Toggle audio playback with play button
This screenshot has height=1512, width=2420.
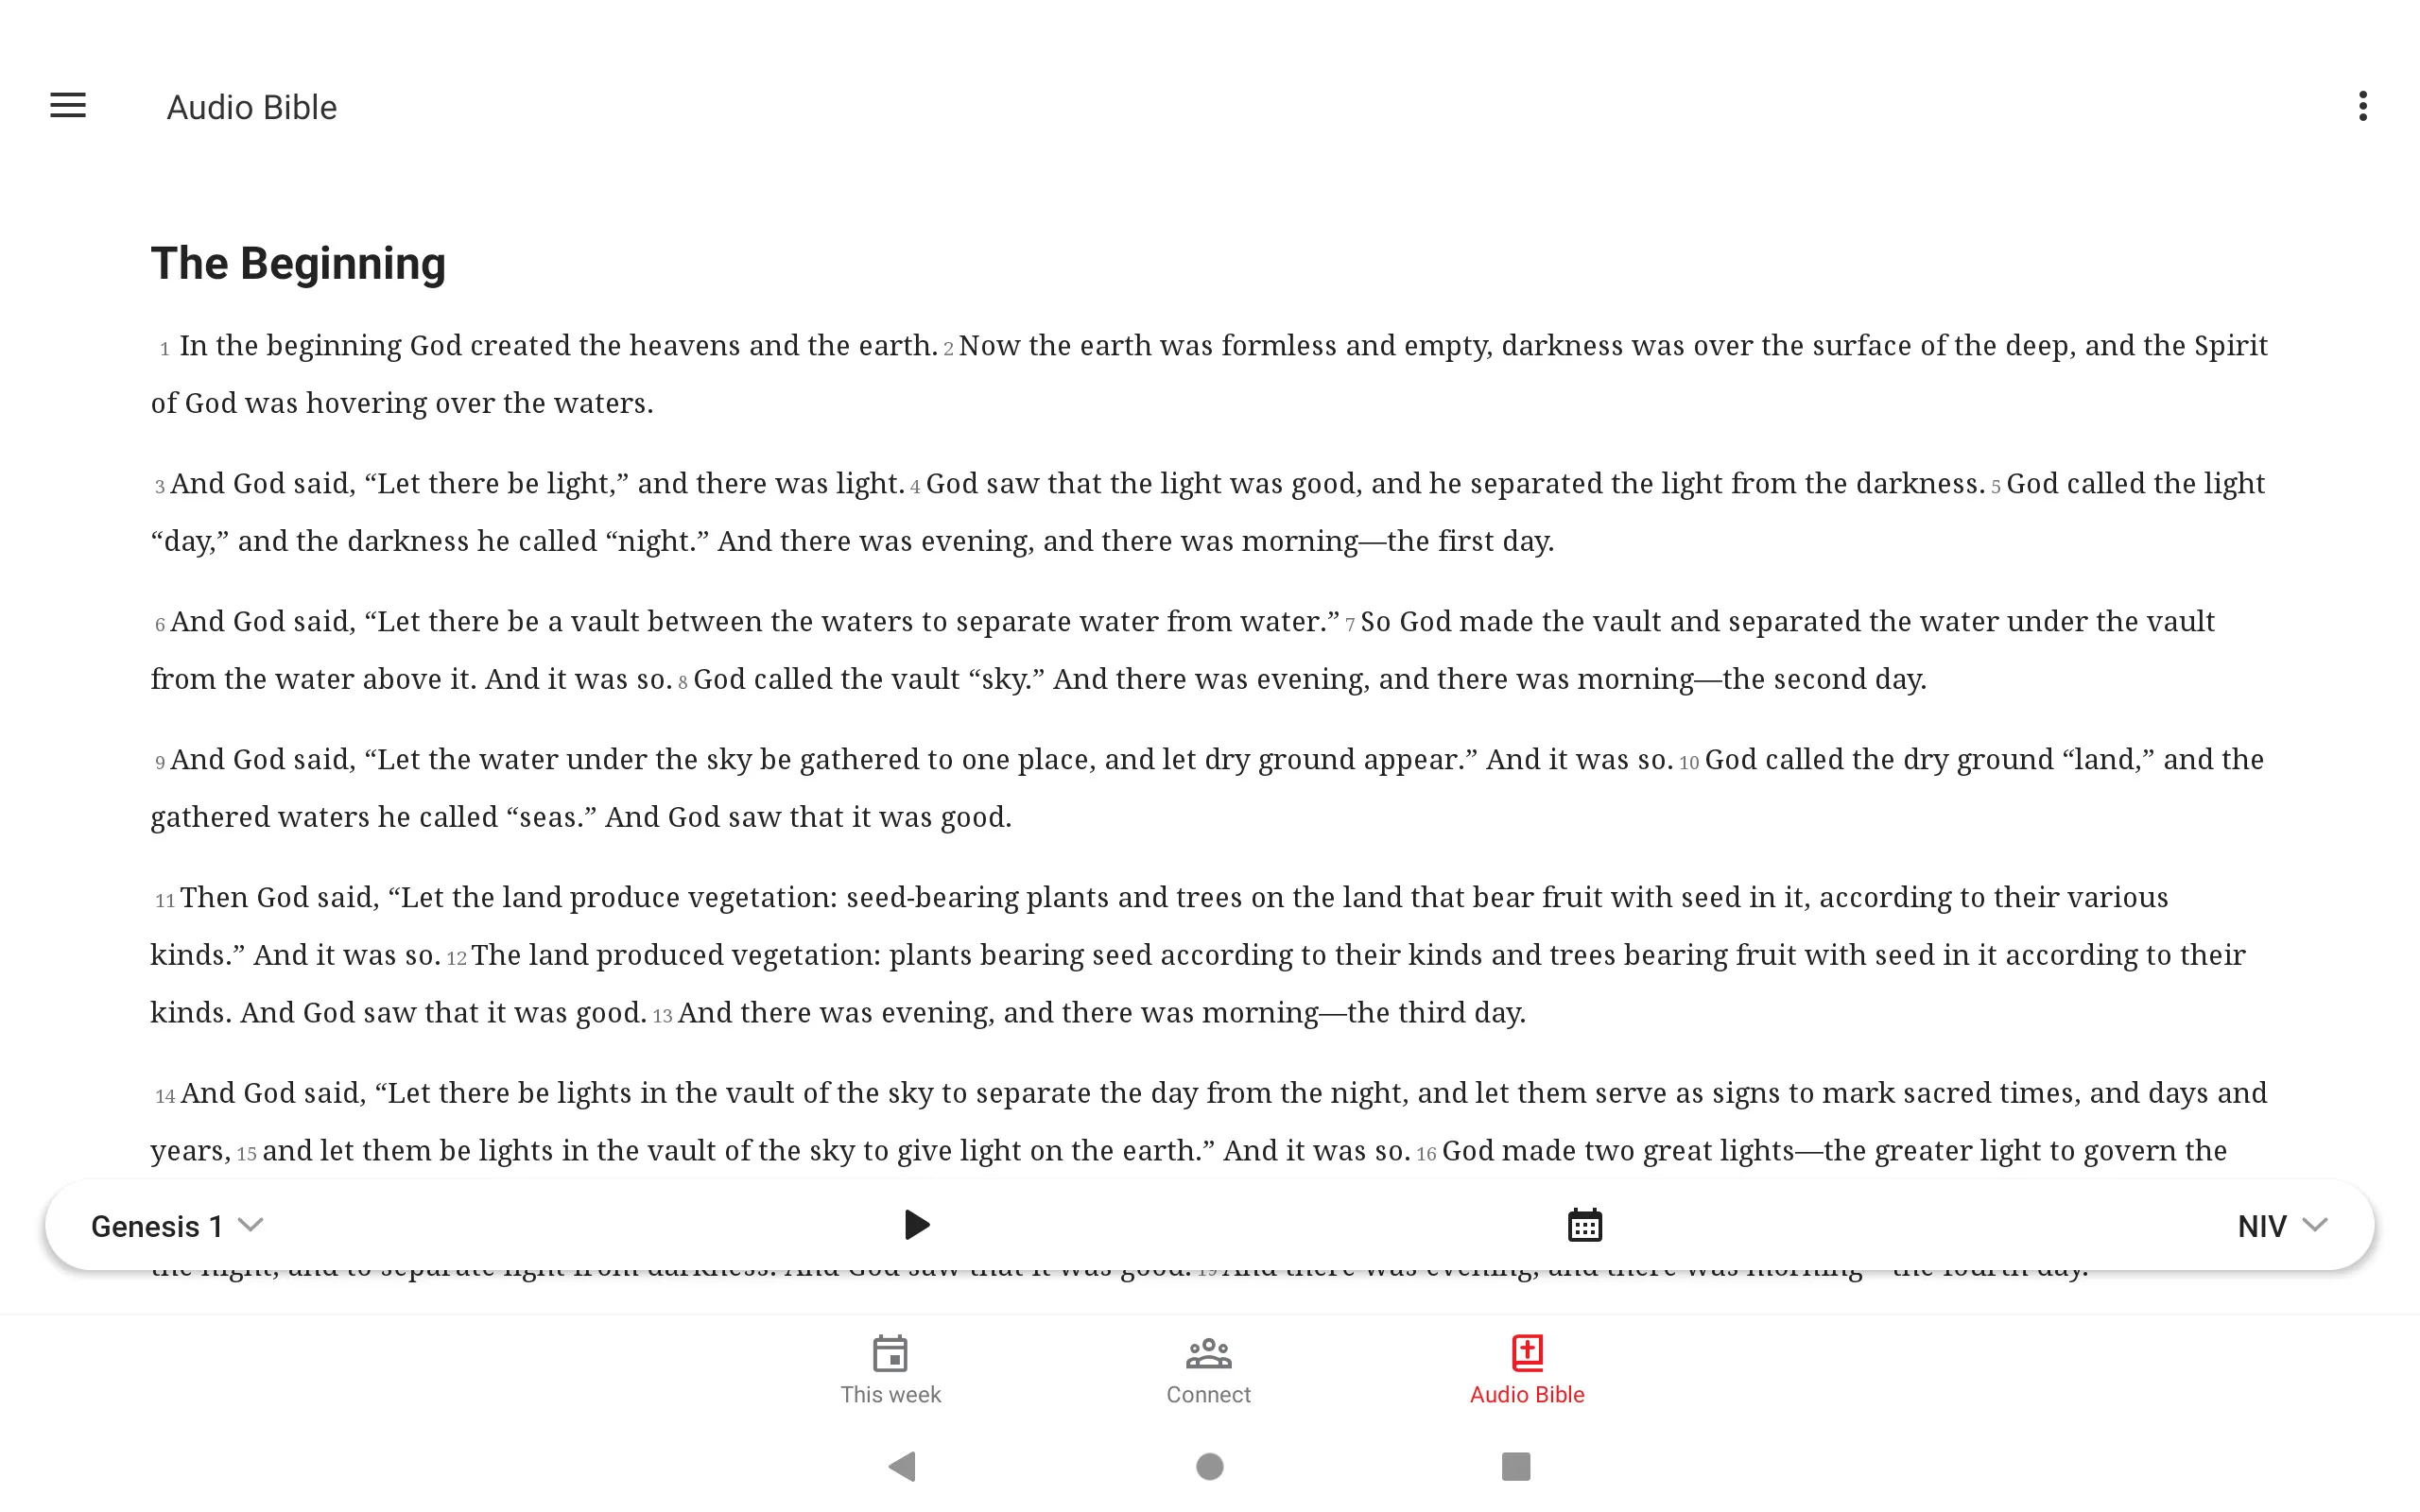[x=915, y=1225]
